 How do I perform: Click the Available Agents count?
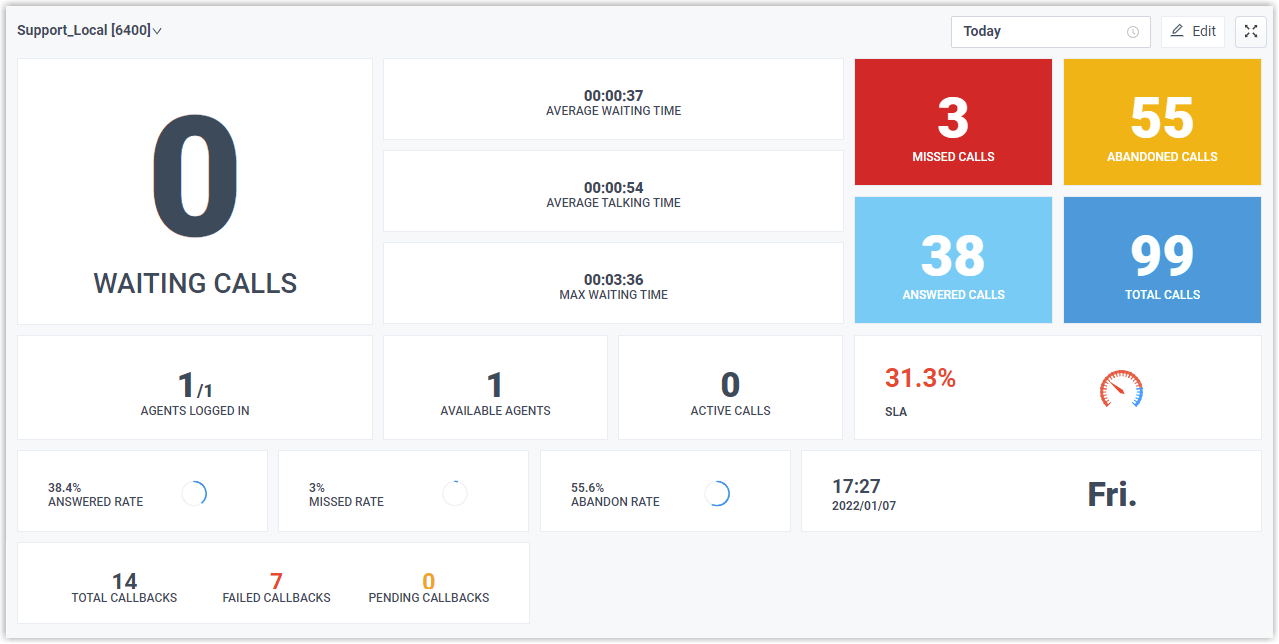click(495, 385)
